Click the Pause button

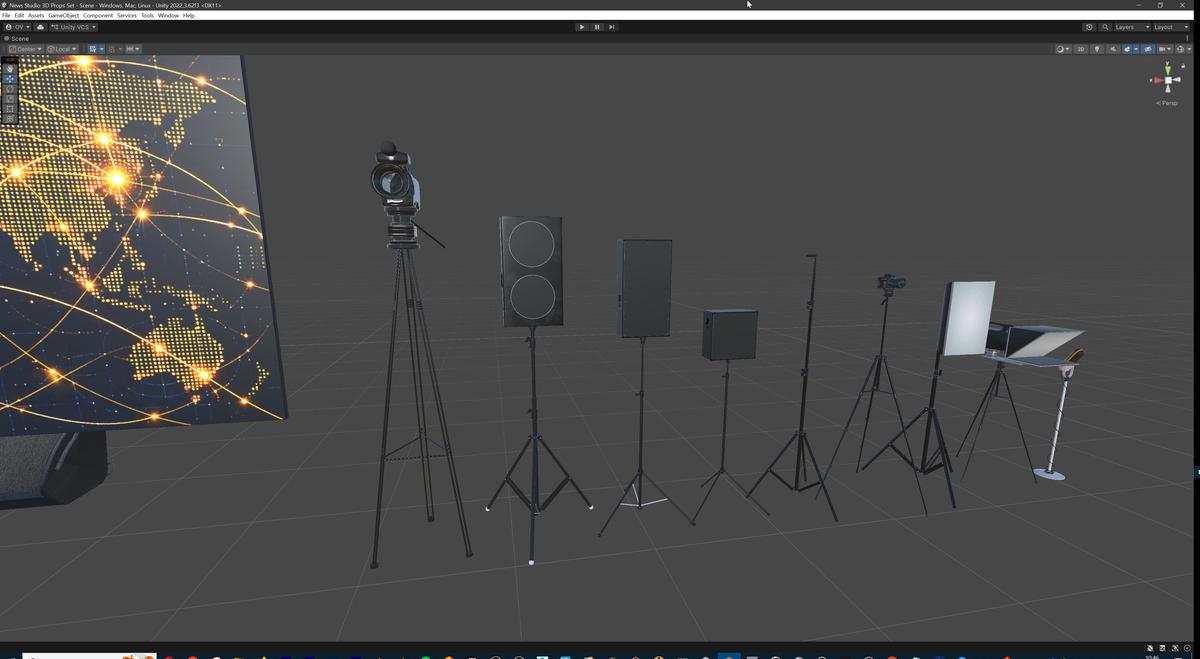[597, 27]
